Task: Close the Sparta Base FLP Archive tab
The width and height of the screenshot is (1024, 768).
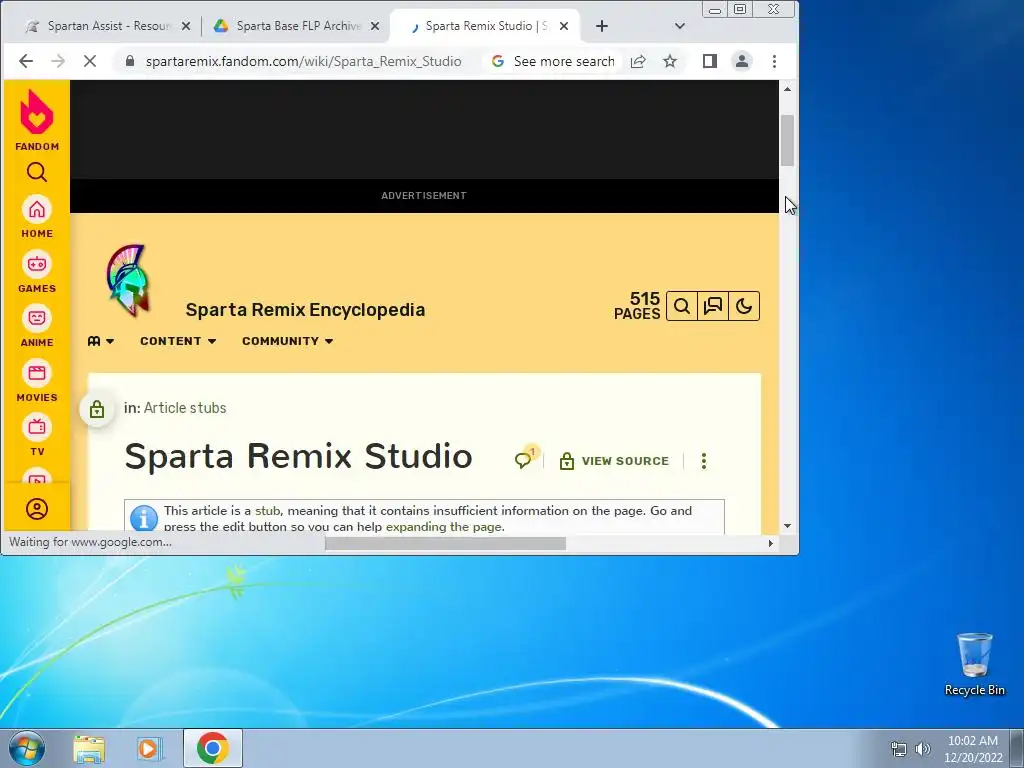Action: coord(375,26)
